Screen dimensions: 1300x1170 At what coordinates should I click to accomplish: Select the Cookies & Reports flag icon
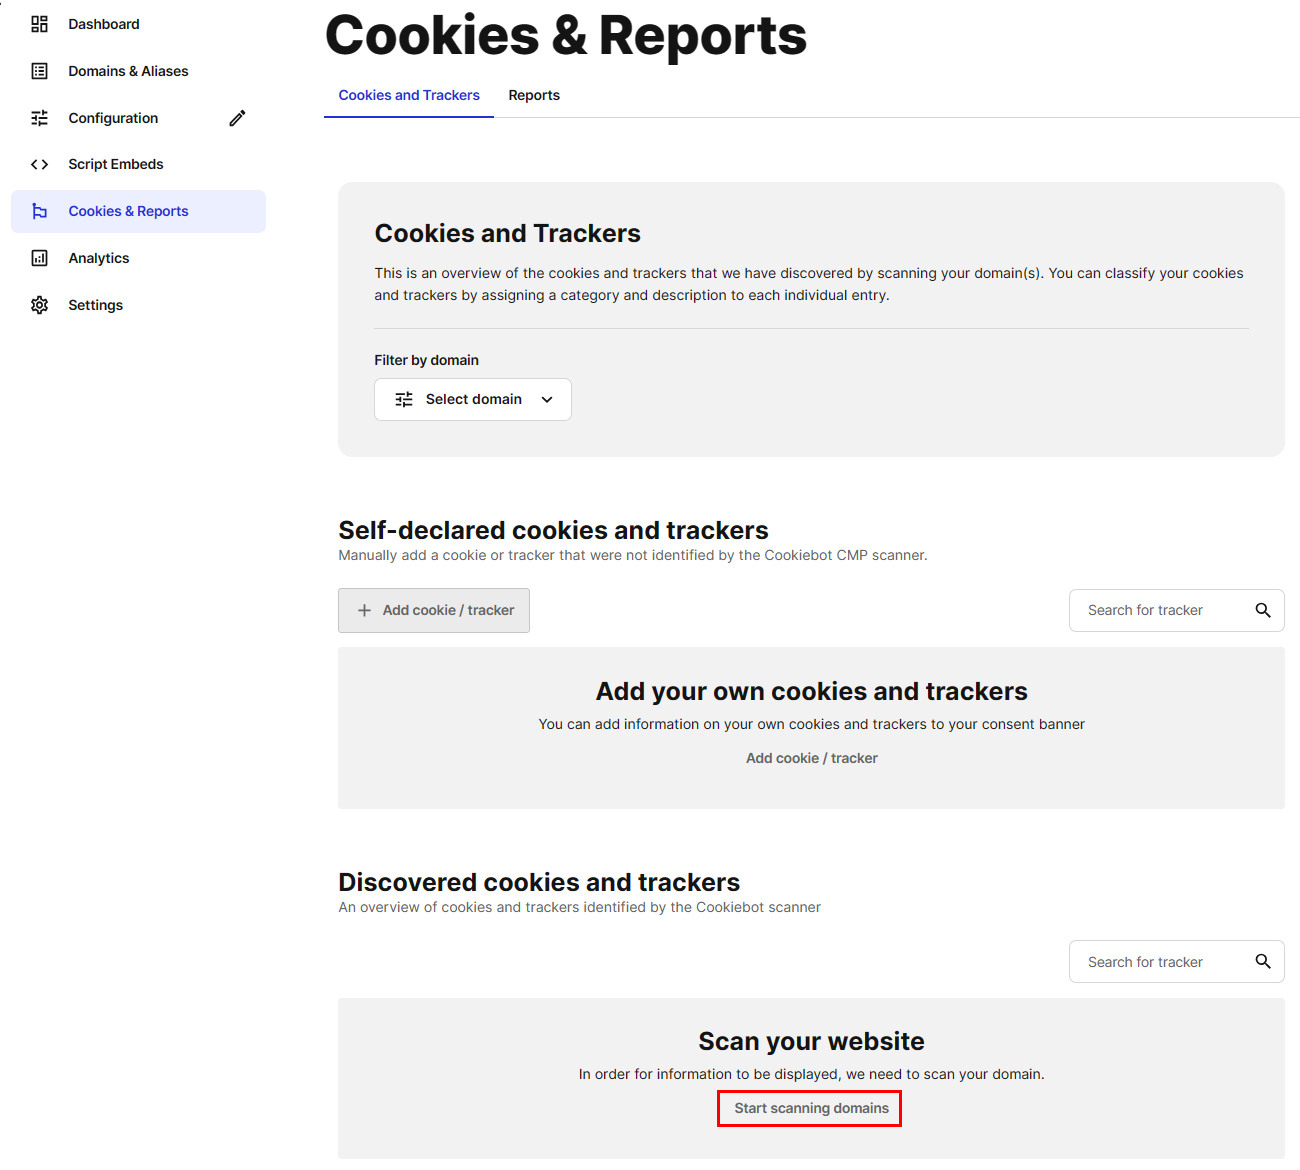click(39, 210)
